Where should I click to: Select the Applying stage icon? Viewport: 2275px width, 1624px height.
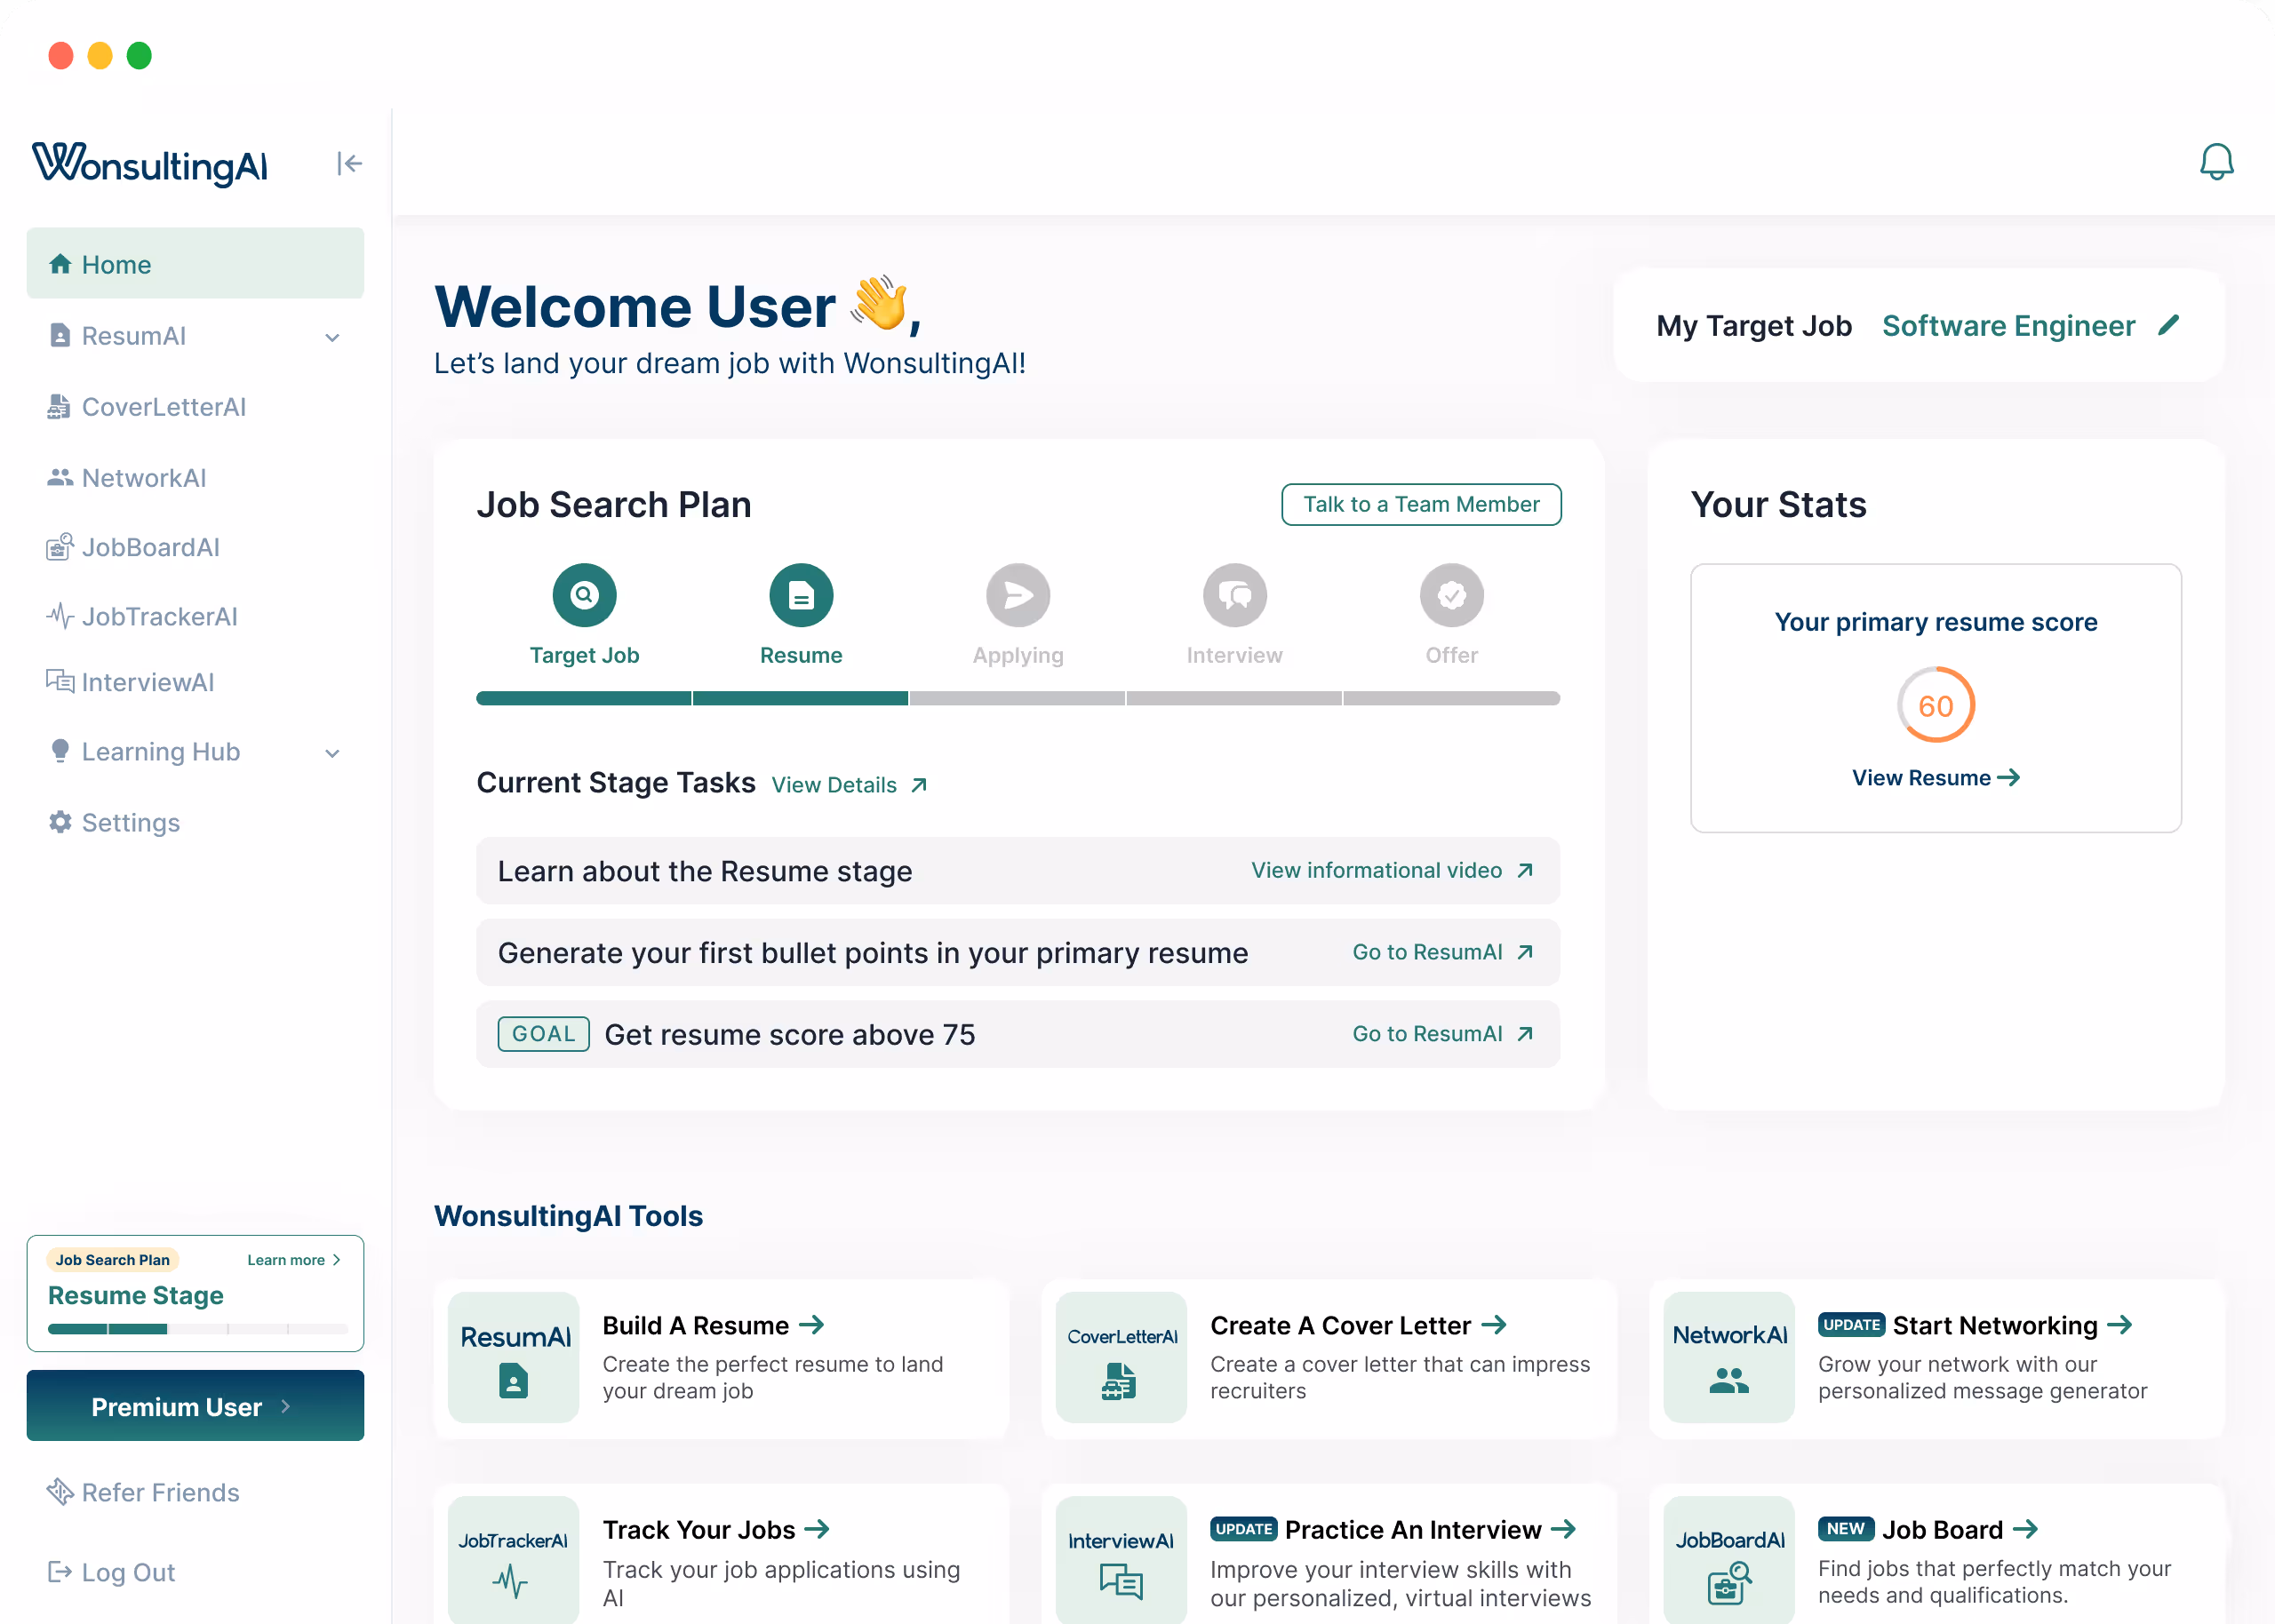(1017, 594)
